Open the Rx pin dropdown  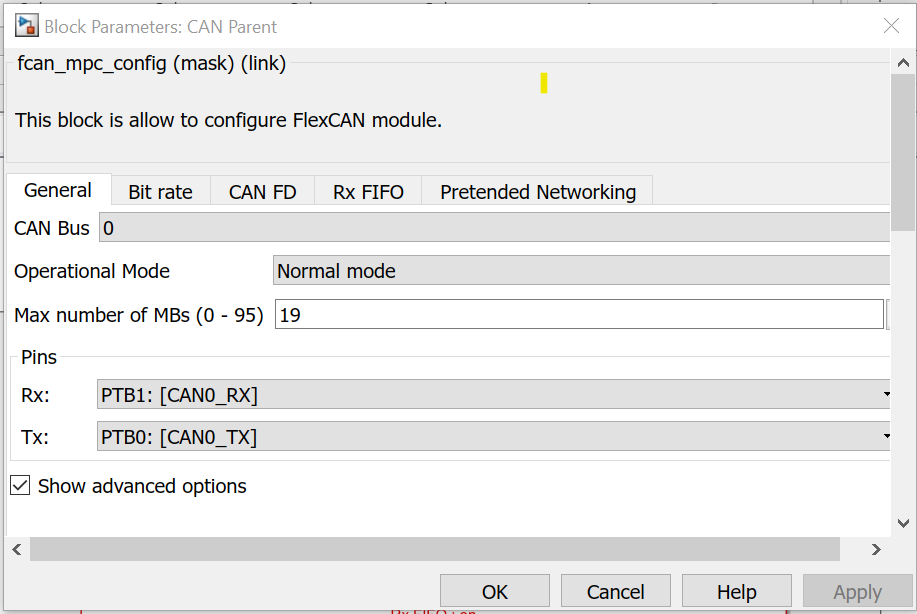point(494,395)
